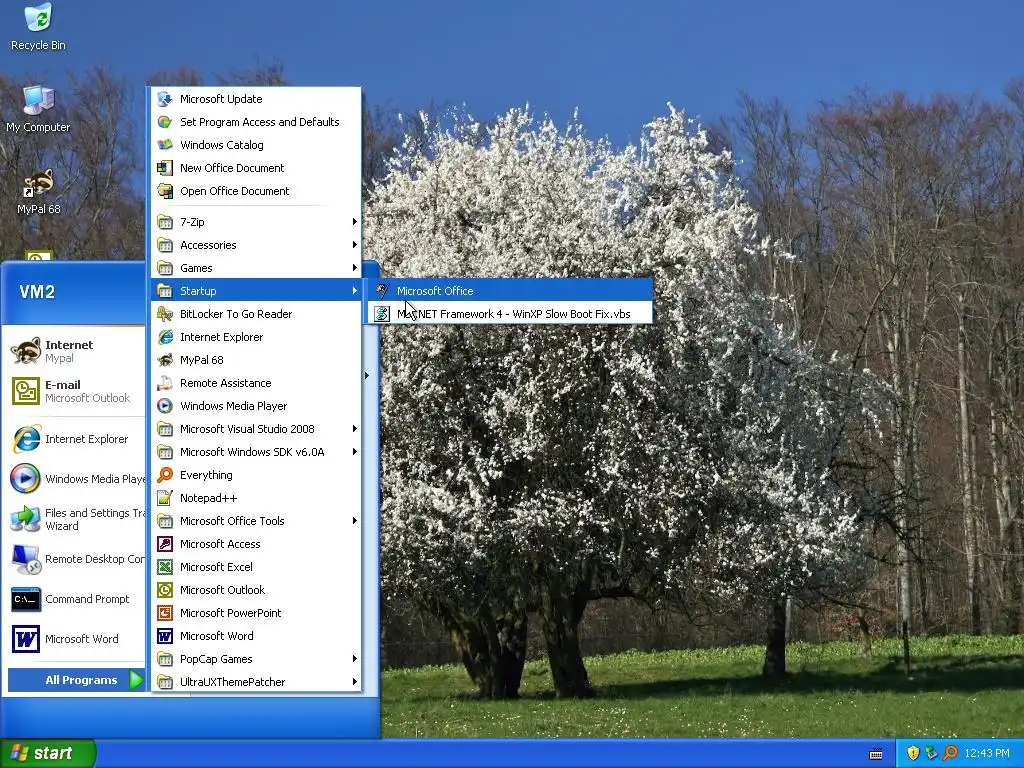Expand the PopCap Games submenu arrow
This screenshot has width=1024, height=768.
tap(355, 659)
